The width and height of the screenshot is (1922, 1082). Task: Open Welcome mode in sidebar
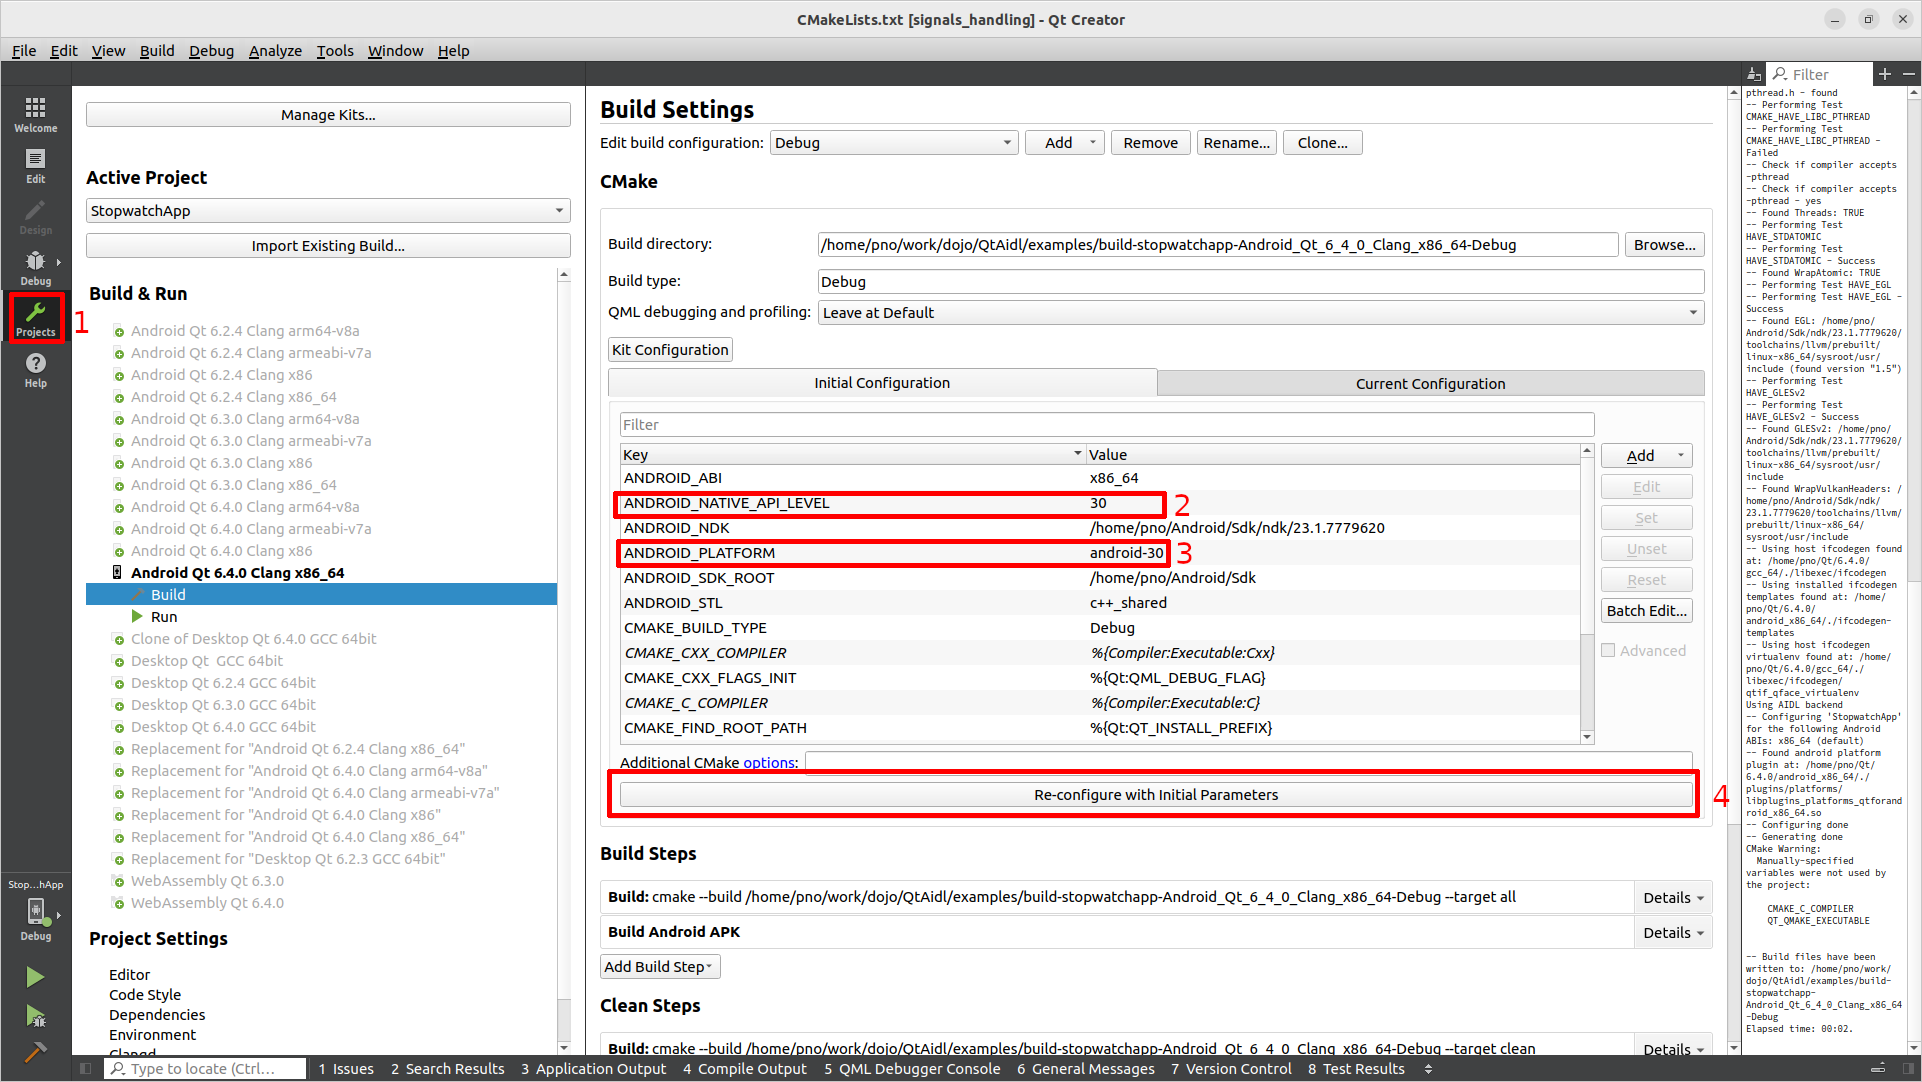(35, 113)
